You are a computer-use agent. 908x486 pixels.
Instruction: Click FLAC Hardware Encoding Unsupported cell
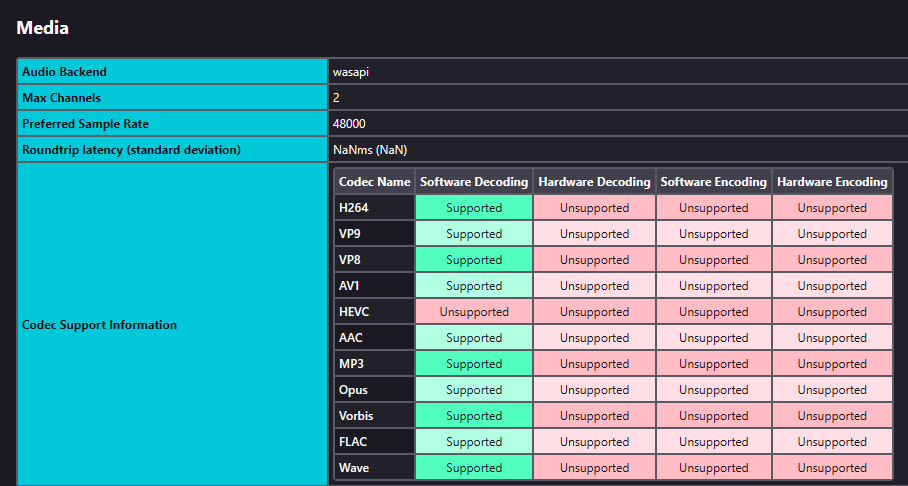[832, 442]
